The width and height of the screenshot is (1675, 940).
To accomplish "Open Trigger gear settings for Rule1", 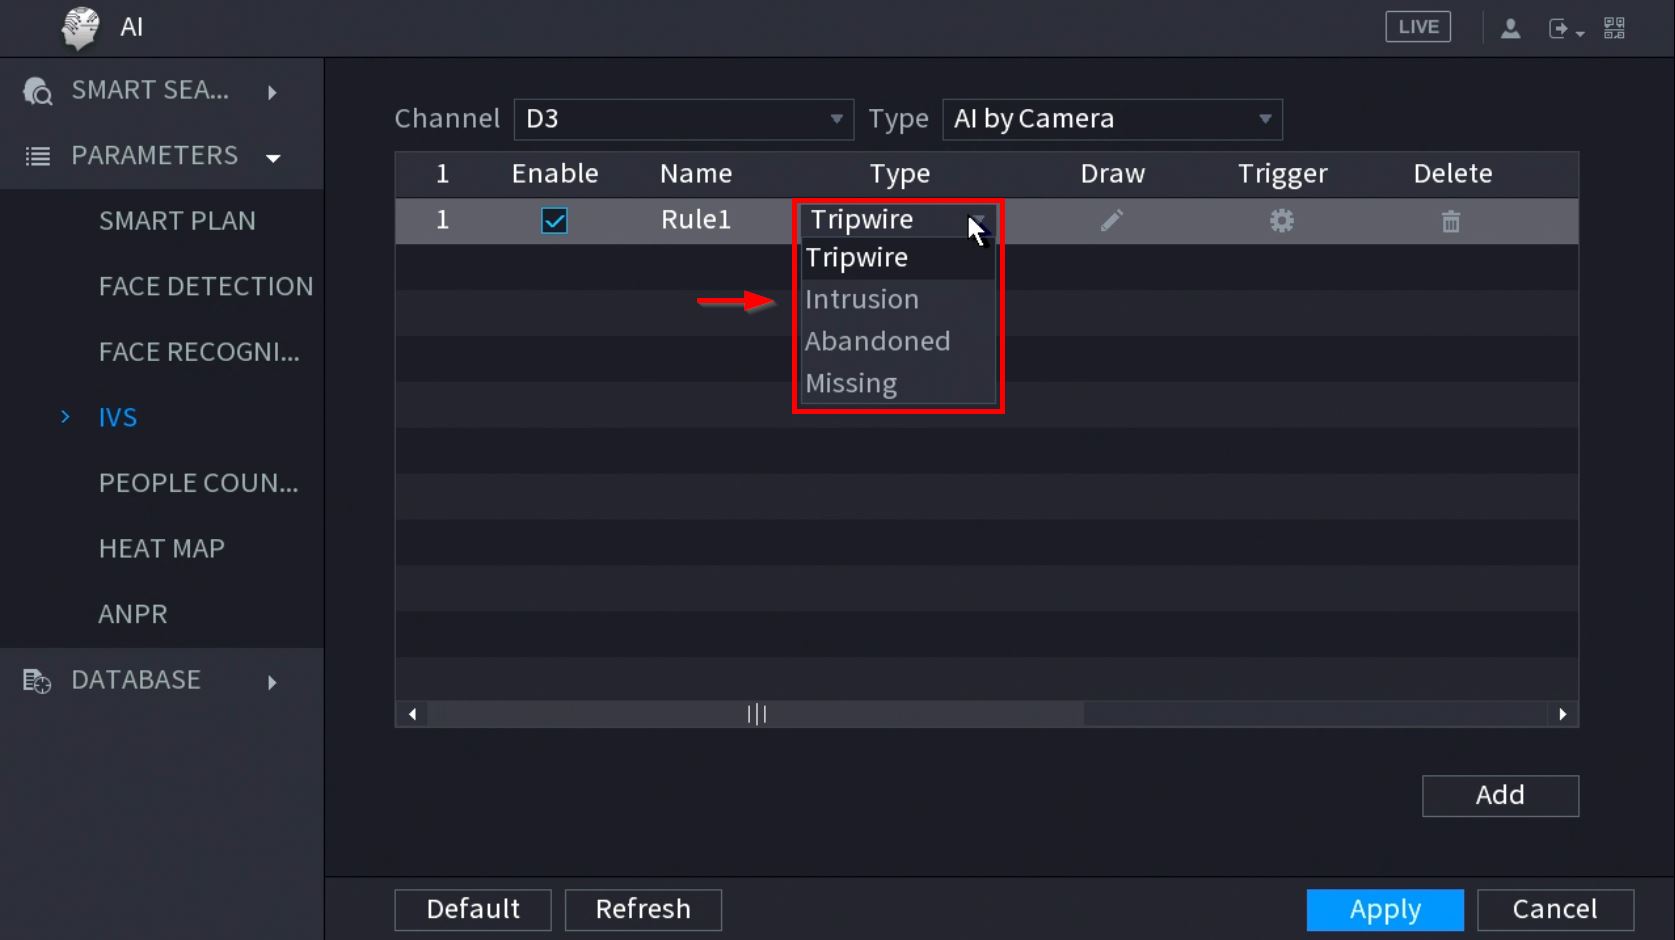I will (x=1282, y=220).
